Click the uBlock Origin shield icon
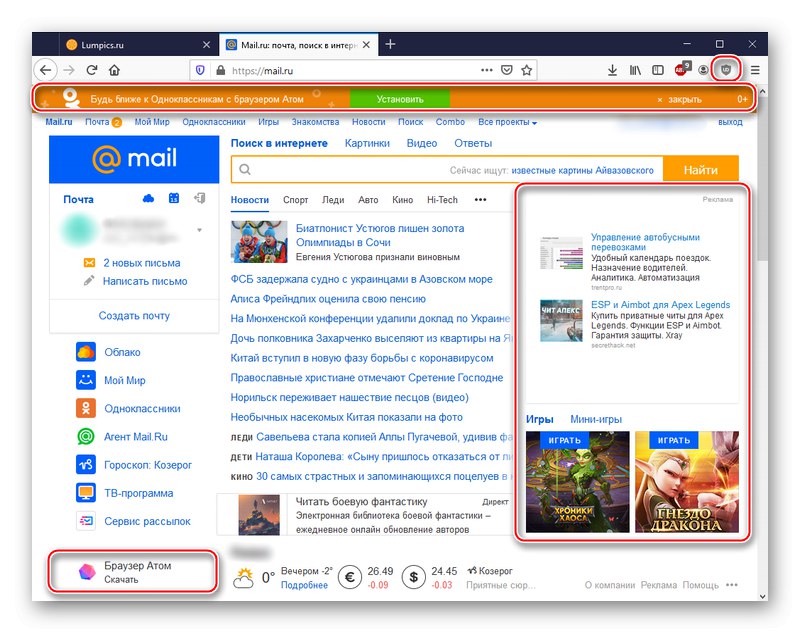800x633 pixels. (x=726, y=70)
